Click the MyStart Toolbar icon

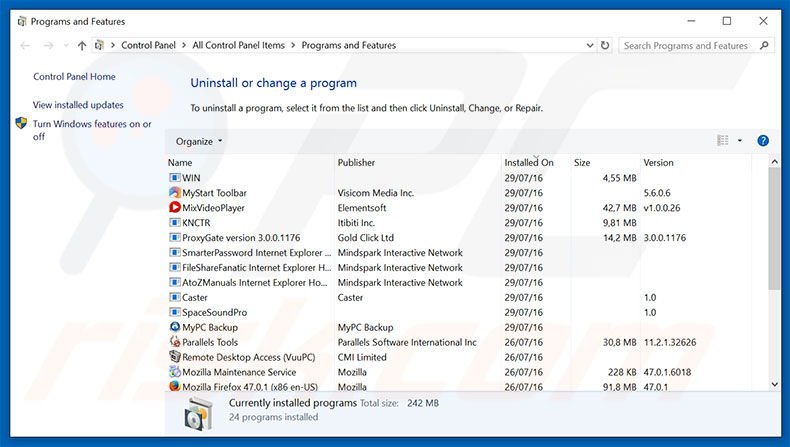174,193
